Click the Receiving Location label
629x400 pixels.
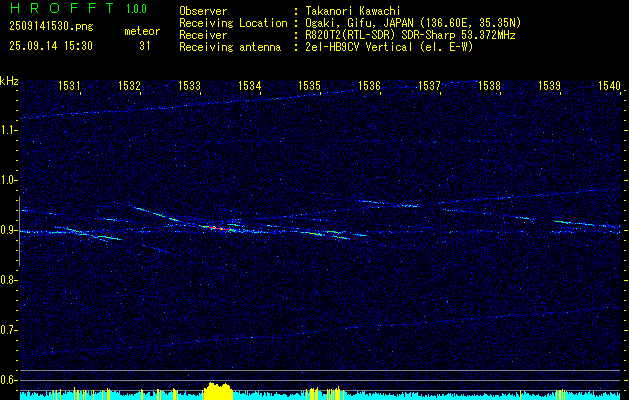pyautogui.click(x=233, y=23)
